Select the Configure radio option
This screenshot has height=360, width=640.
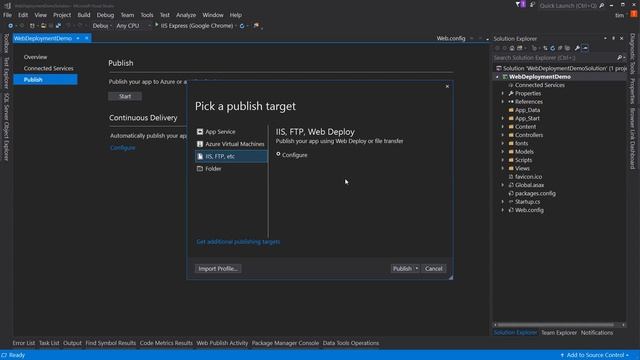(278, 154)
